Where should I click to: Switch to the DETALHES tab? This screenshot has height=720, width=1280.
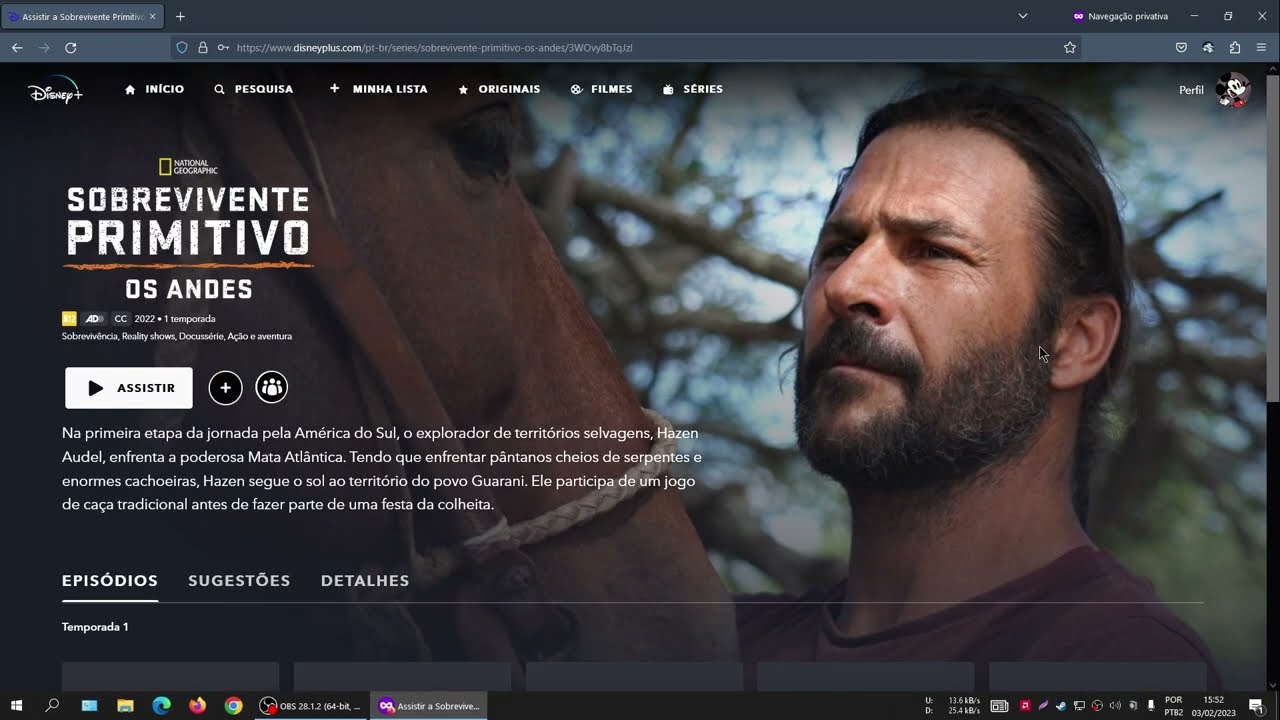coord(365,581)
